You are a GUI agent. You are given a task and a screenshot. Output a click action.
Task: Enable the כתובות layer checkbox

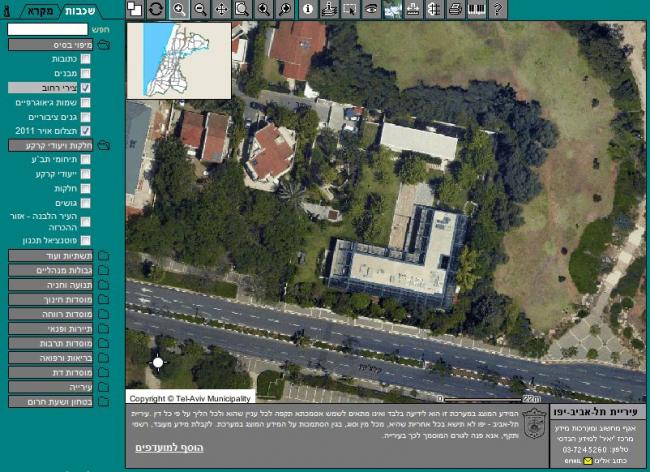coord(86,59)
